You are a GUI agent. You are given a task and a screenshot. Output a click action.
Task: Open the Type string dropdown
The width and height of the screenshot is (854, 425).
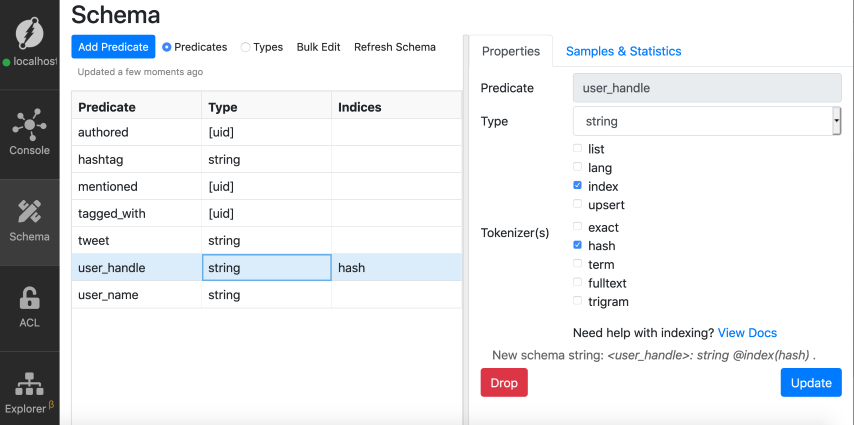pyautogui.click(x=706, y=121)
